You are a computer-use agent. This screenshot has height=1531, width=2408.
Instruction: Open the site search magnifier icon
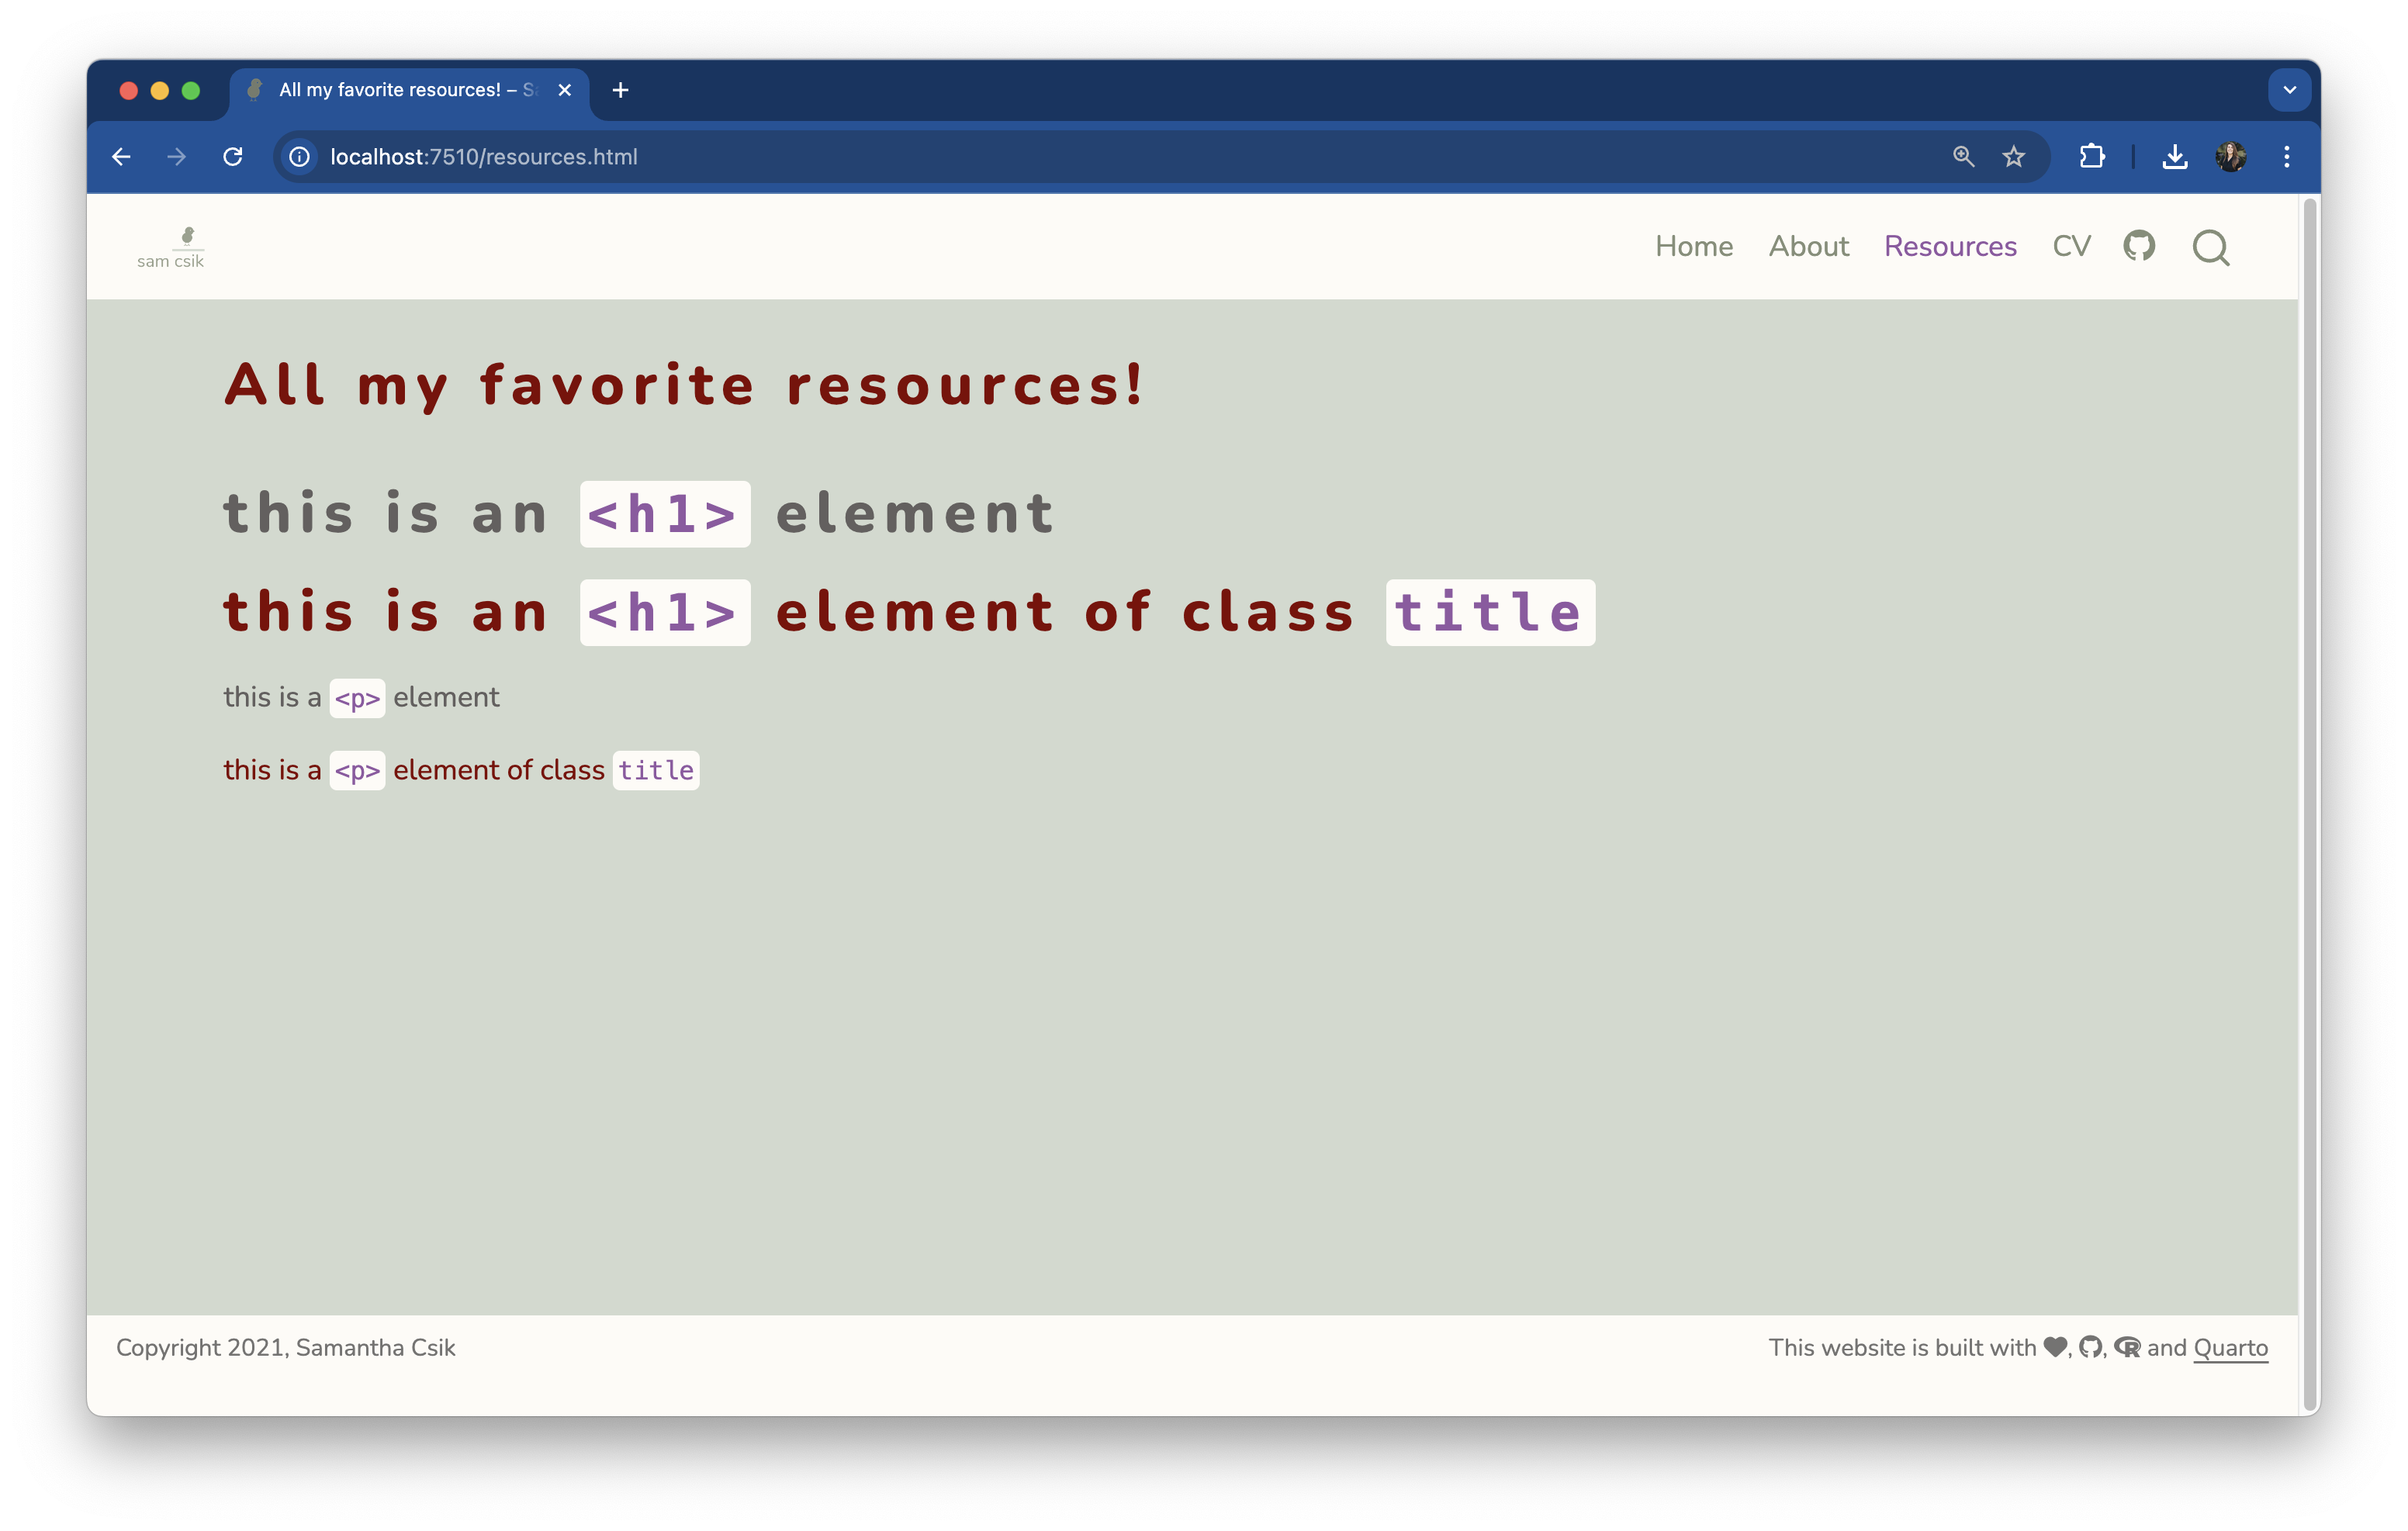tap(2210, 247)
